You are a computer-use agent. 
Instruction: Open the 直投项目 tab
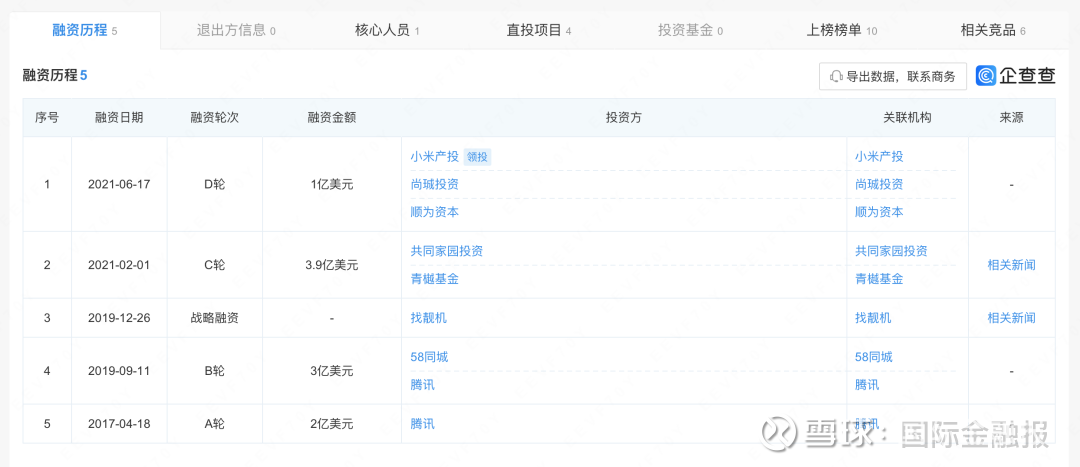[x=539, y=30]
